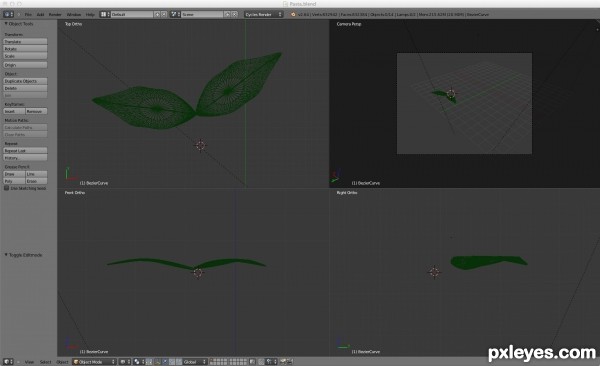Viewport: 600px width, 366px height.
Task: Open the Global transform orientation dropdown
Action: coord(194,362)
